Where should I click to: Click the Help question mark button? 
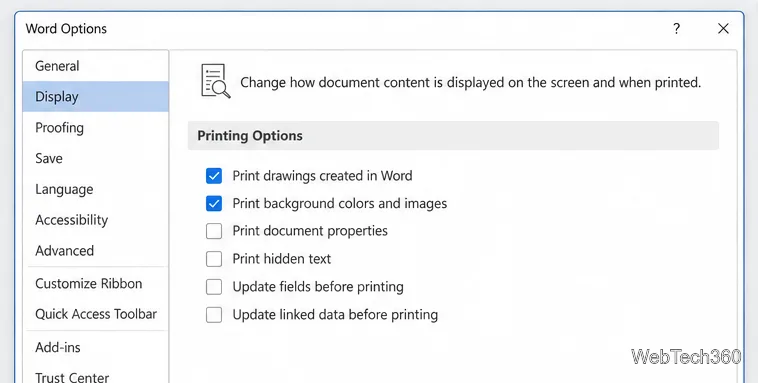pos(677,29)
